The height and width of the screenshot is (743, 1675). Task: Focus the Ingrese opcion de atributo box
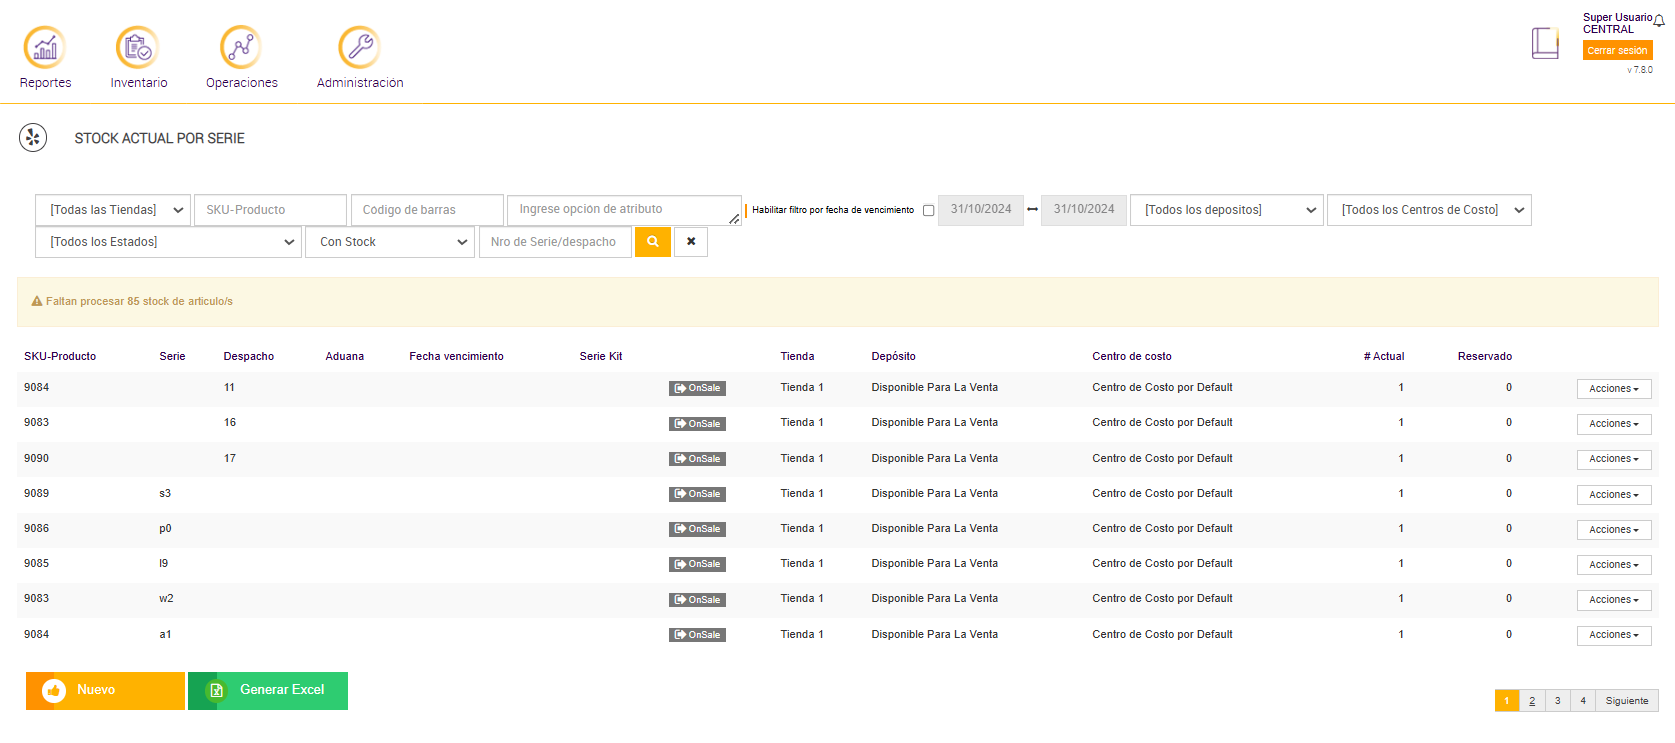624,210
